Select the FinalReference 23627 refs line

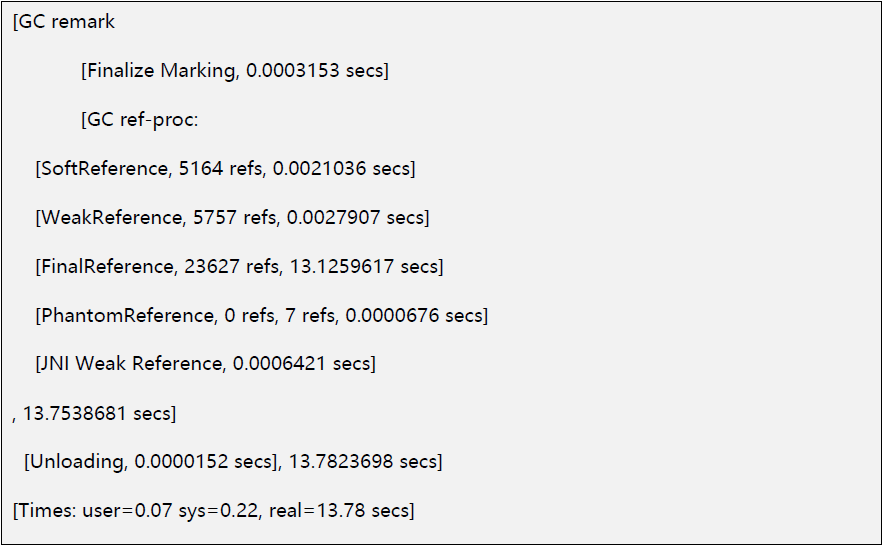click(239, 266)
